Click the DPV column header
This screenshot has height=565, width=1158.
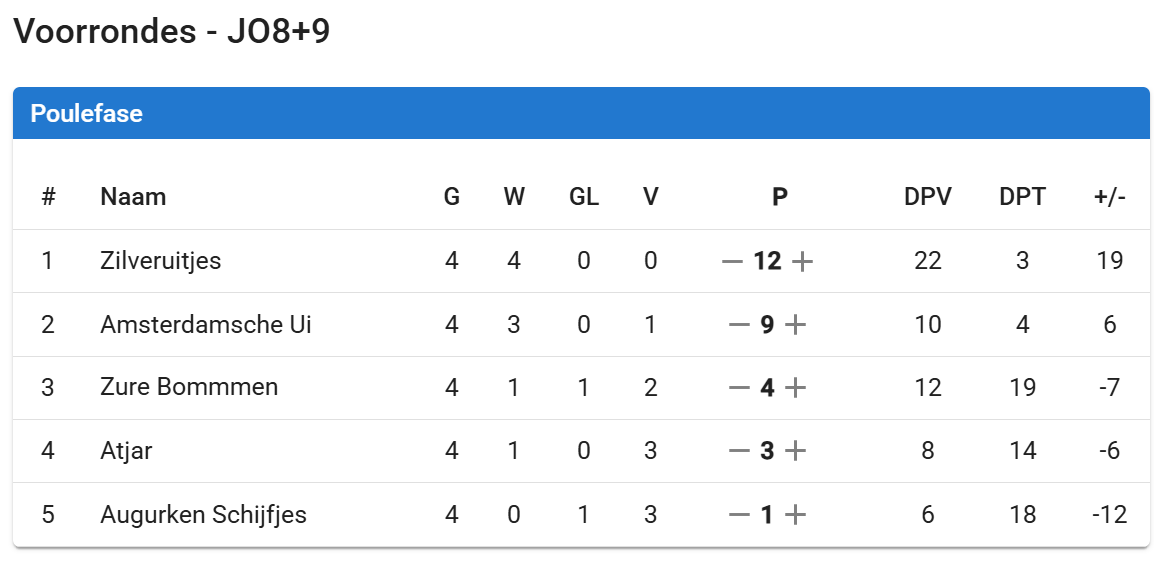pos(928,197)
